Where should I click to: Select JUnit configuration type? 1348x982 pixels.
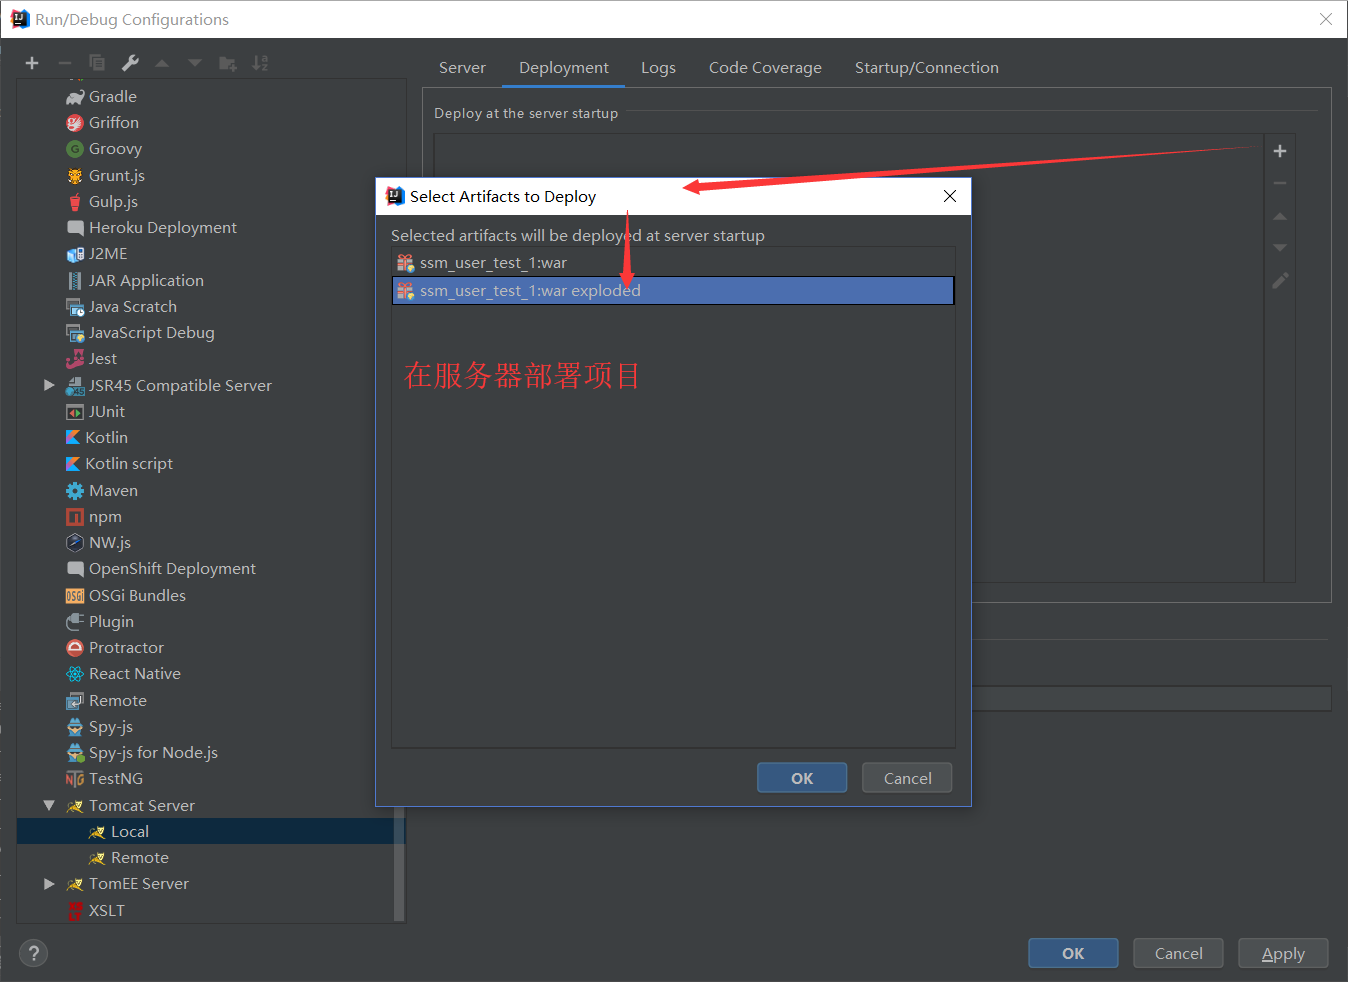pos(95,411)
